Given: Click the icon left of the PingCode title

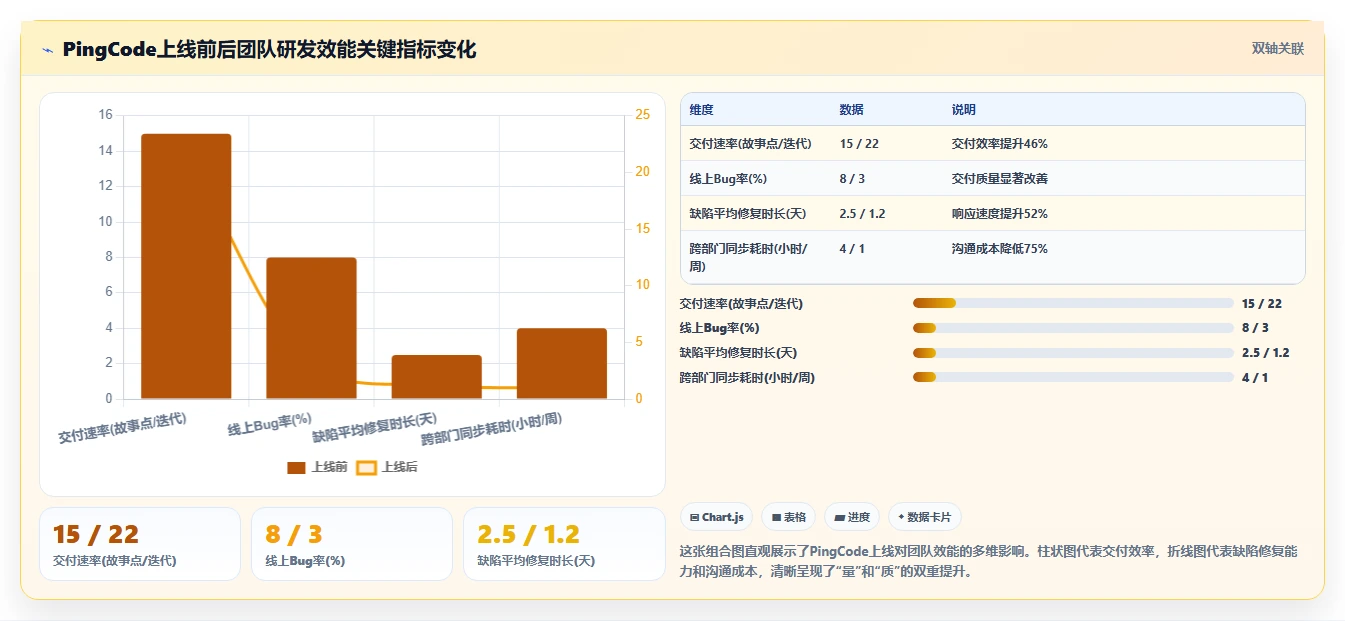Looking at the screenshot, I should pyautogui.click(x=47, y=50).
